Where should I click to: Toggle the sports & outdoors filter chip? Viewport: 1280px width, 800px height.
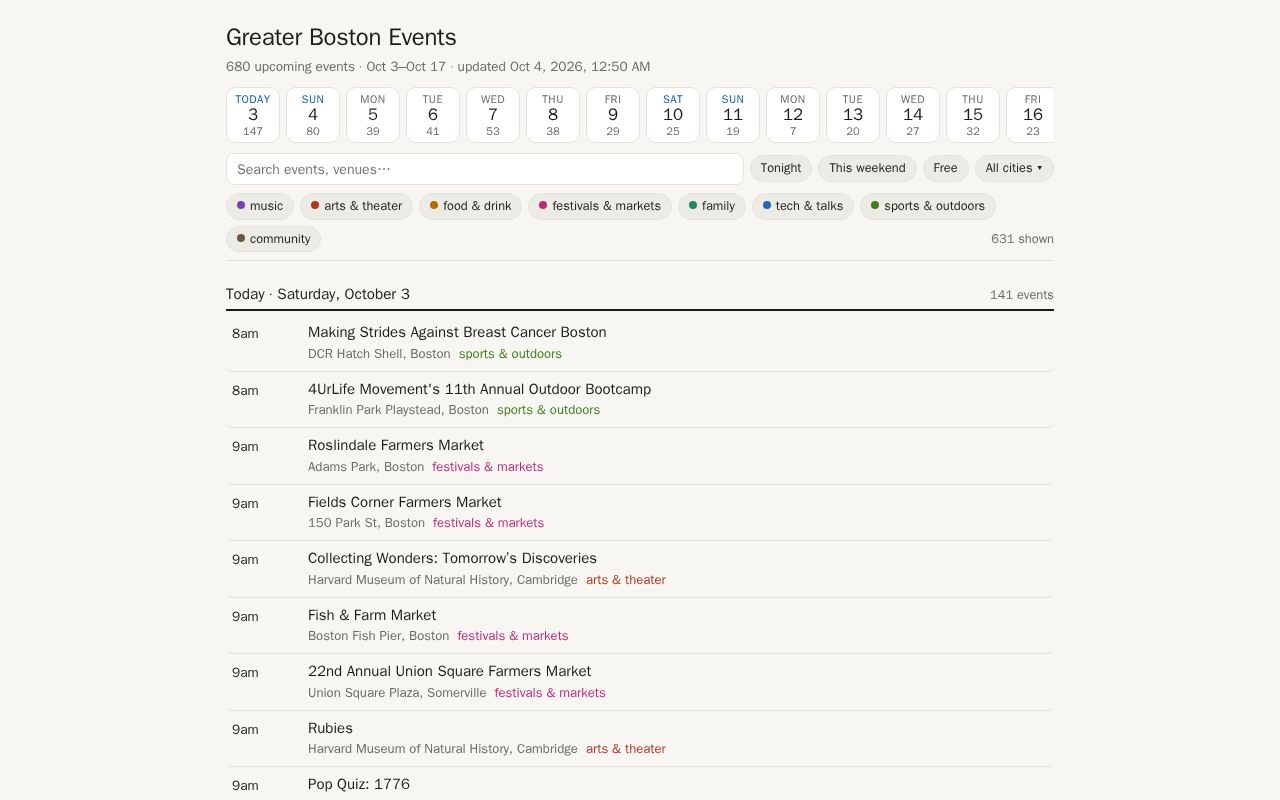click(928, 206)
